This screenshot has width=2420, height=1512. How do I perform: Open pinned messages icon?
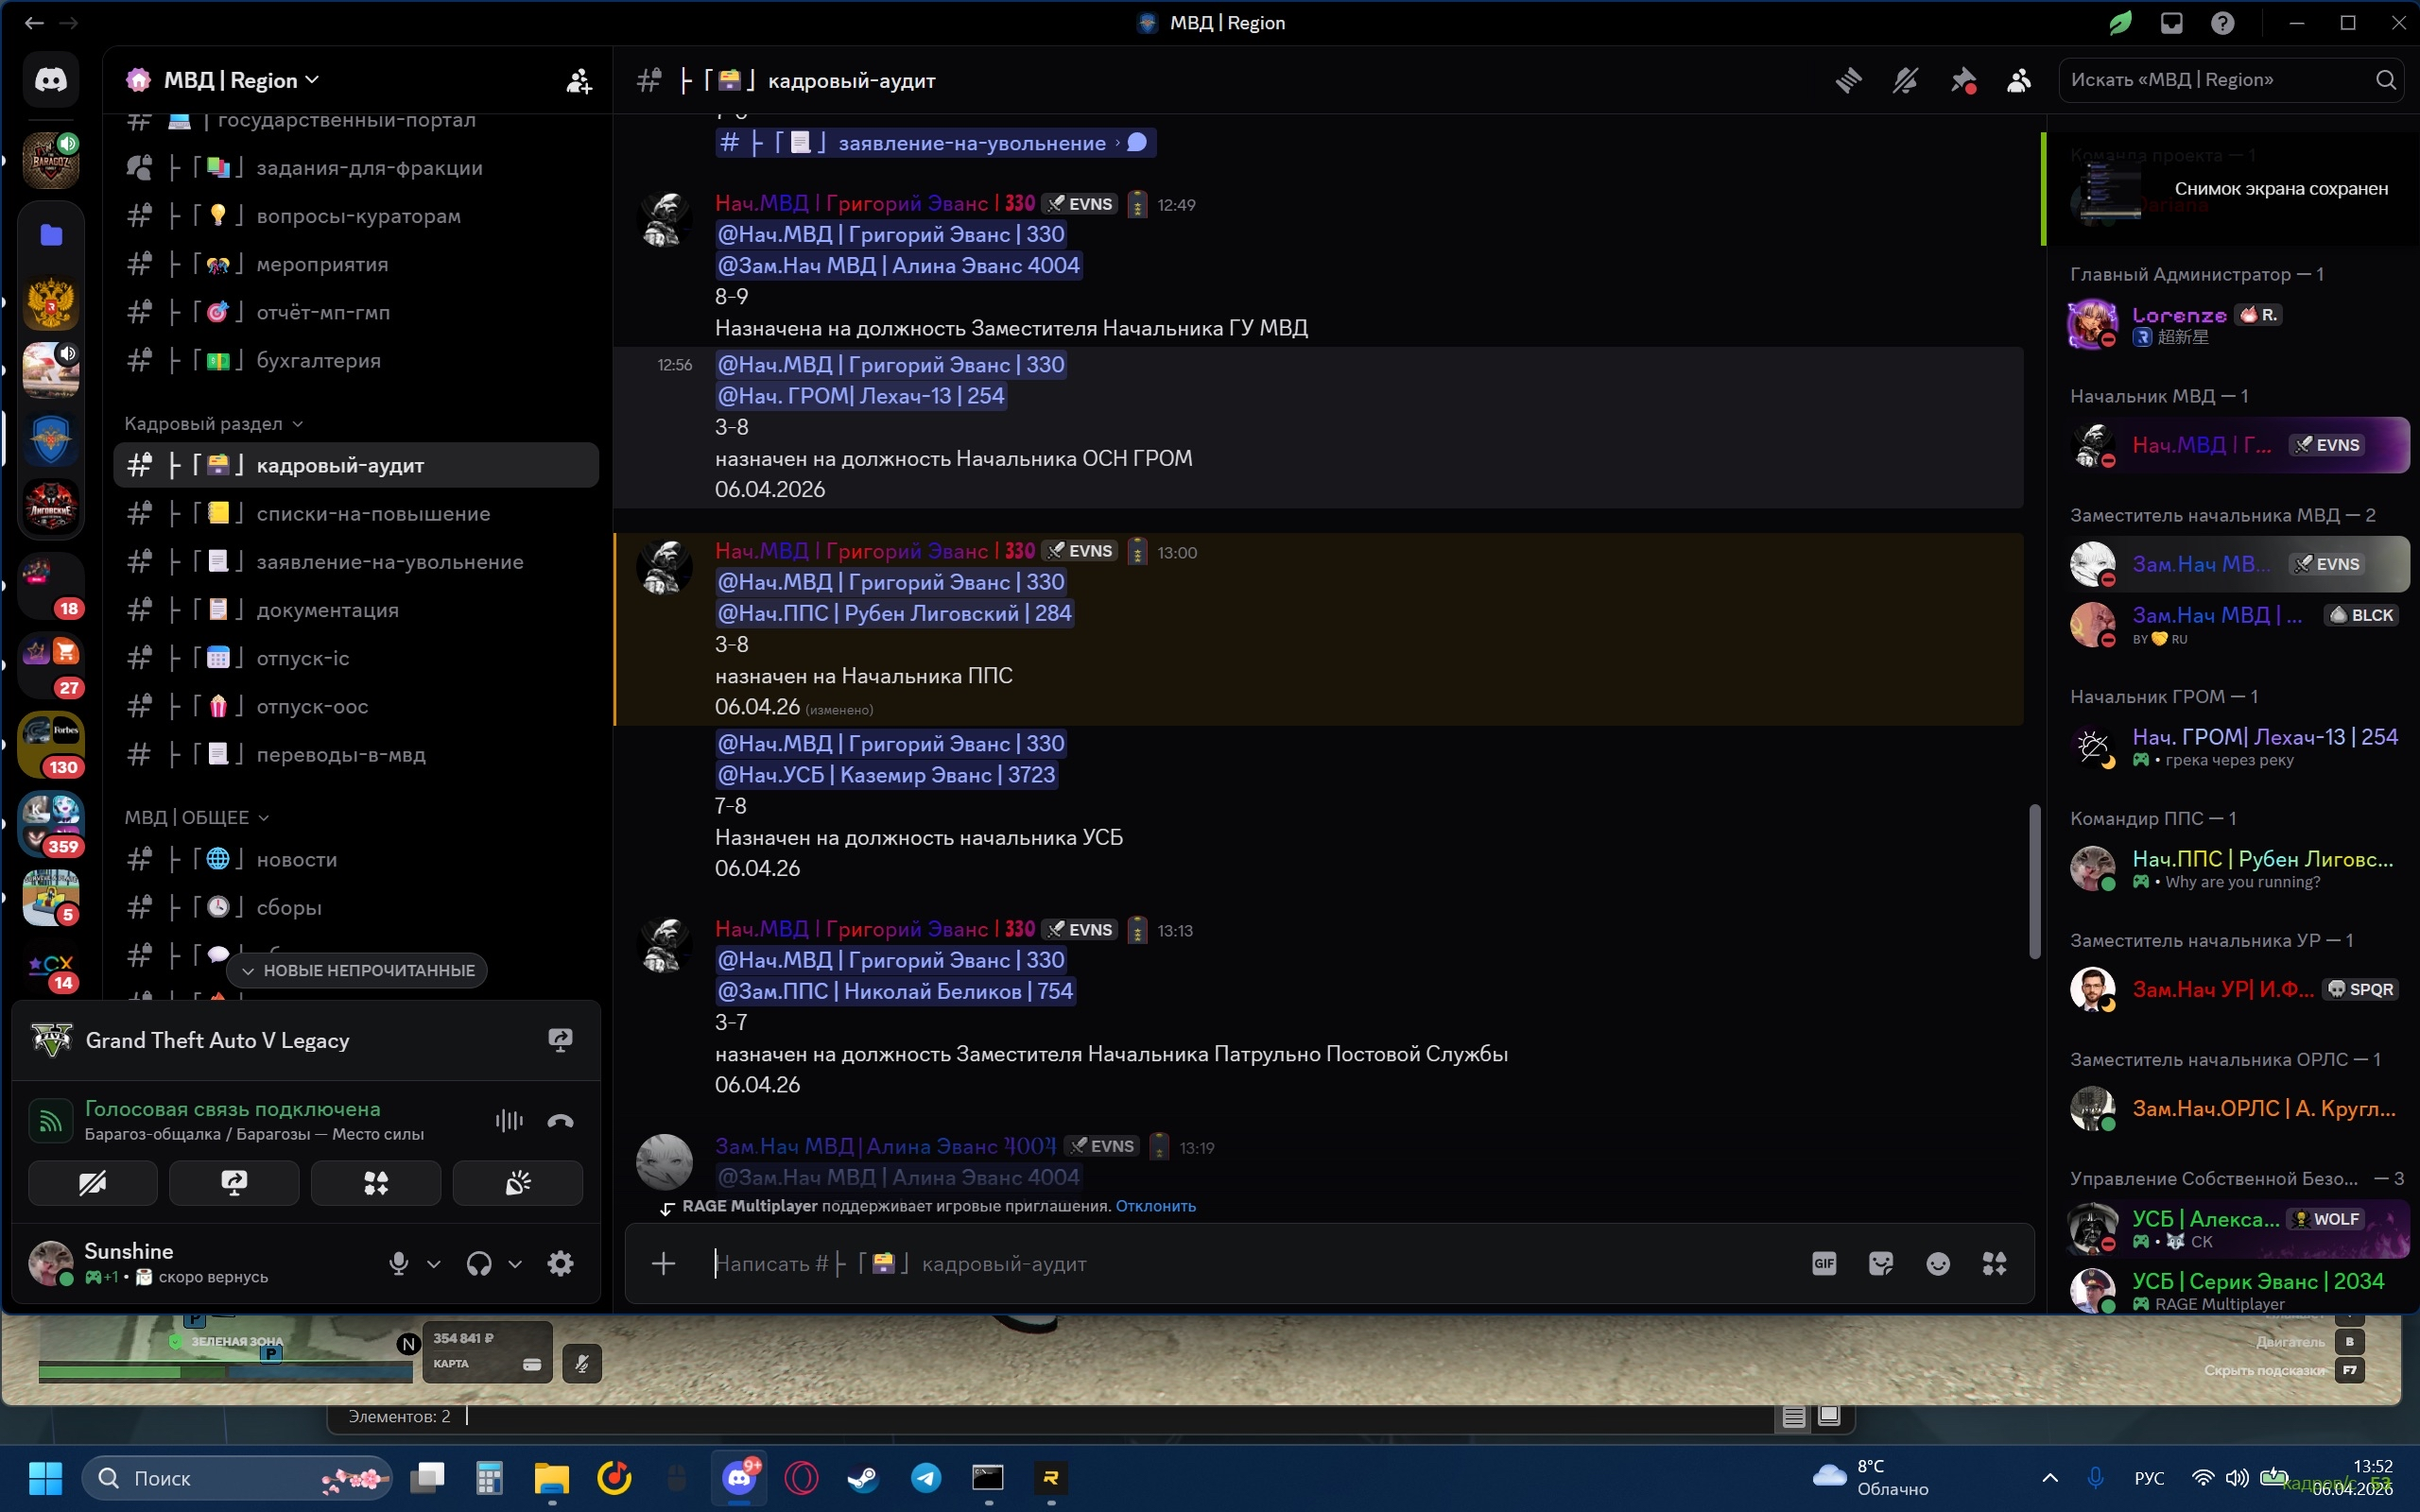pos(1962,80)
